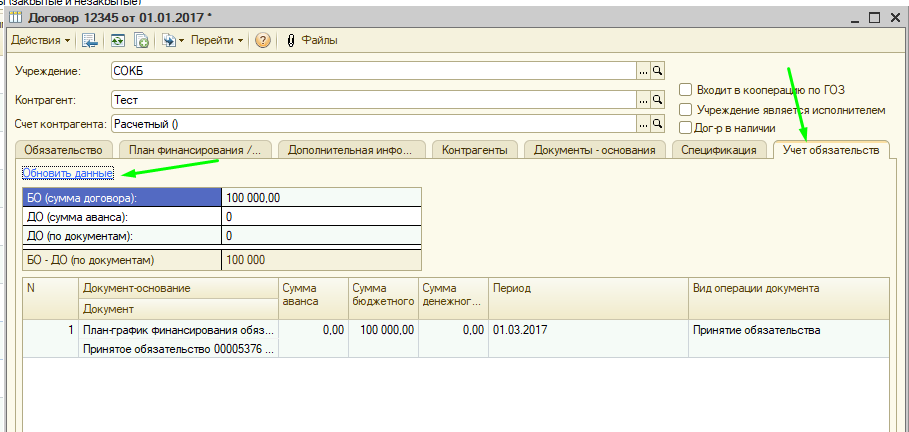Image resolution: width=909 pixels, height=432 pixels.
Task: Click magnifier icon next to Учреждение field
Action: (x=658, y=71)
